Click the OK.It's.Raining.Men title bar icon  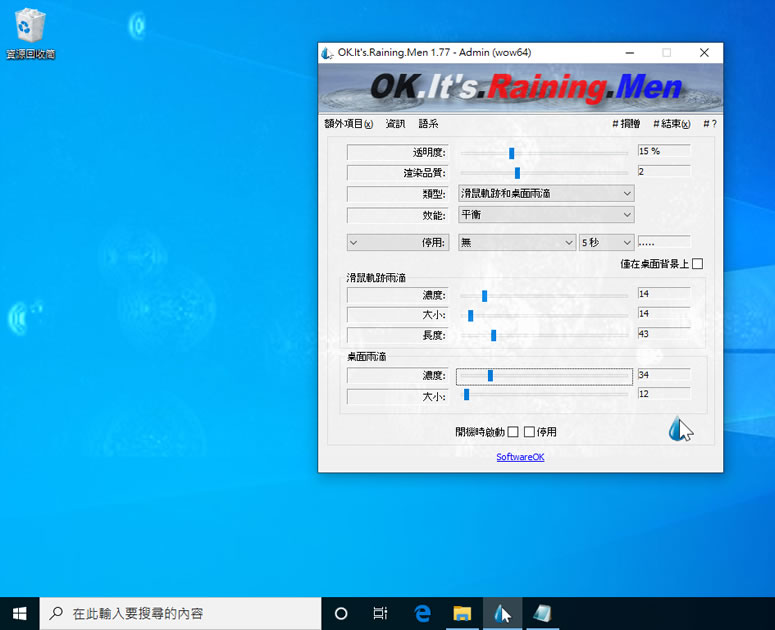click(327, 53)
